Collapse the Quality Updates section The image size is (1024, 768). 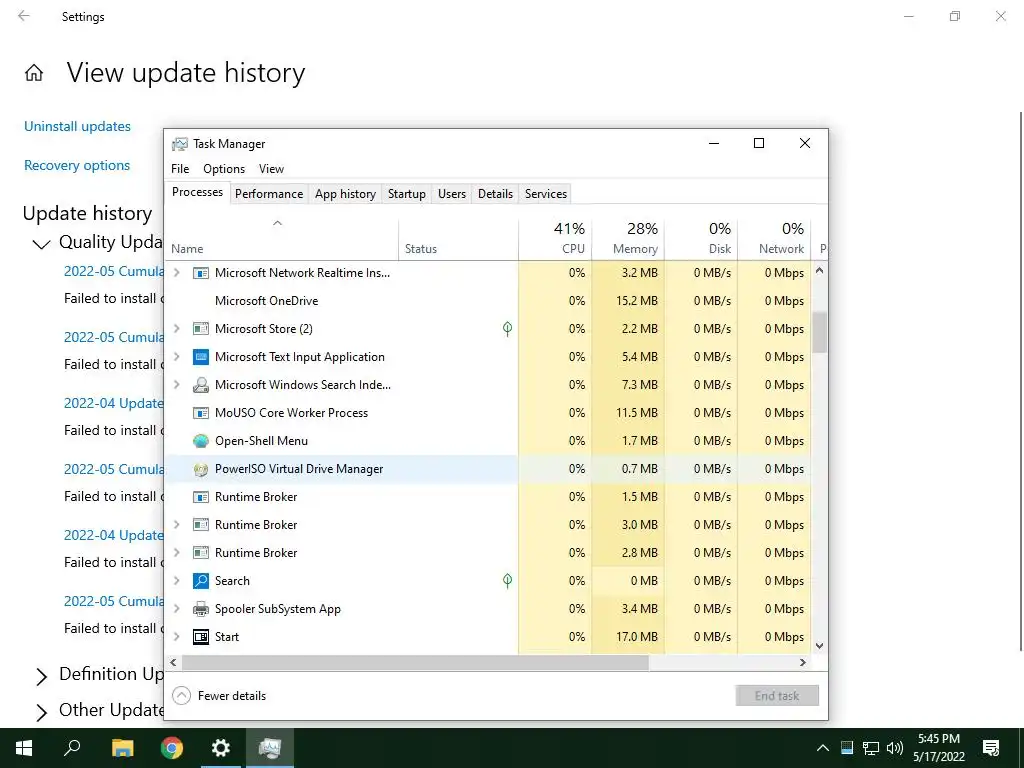(41, 244)
